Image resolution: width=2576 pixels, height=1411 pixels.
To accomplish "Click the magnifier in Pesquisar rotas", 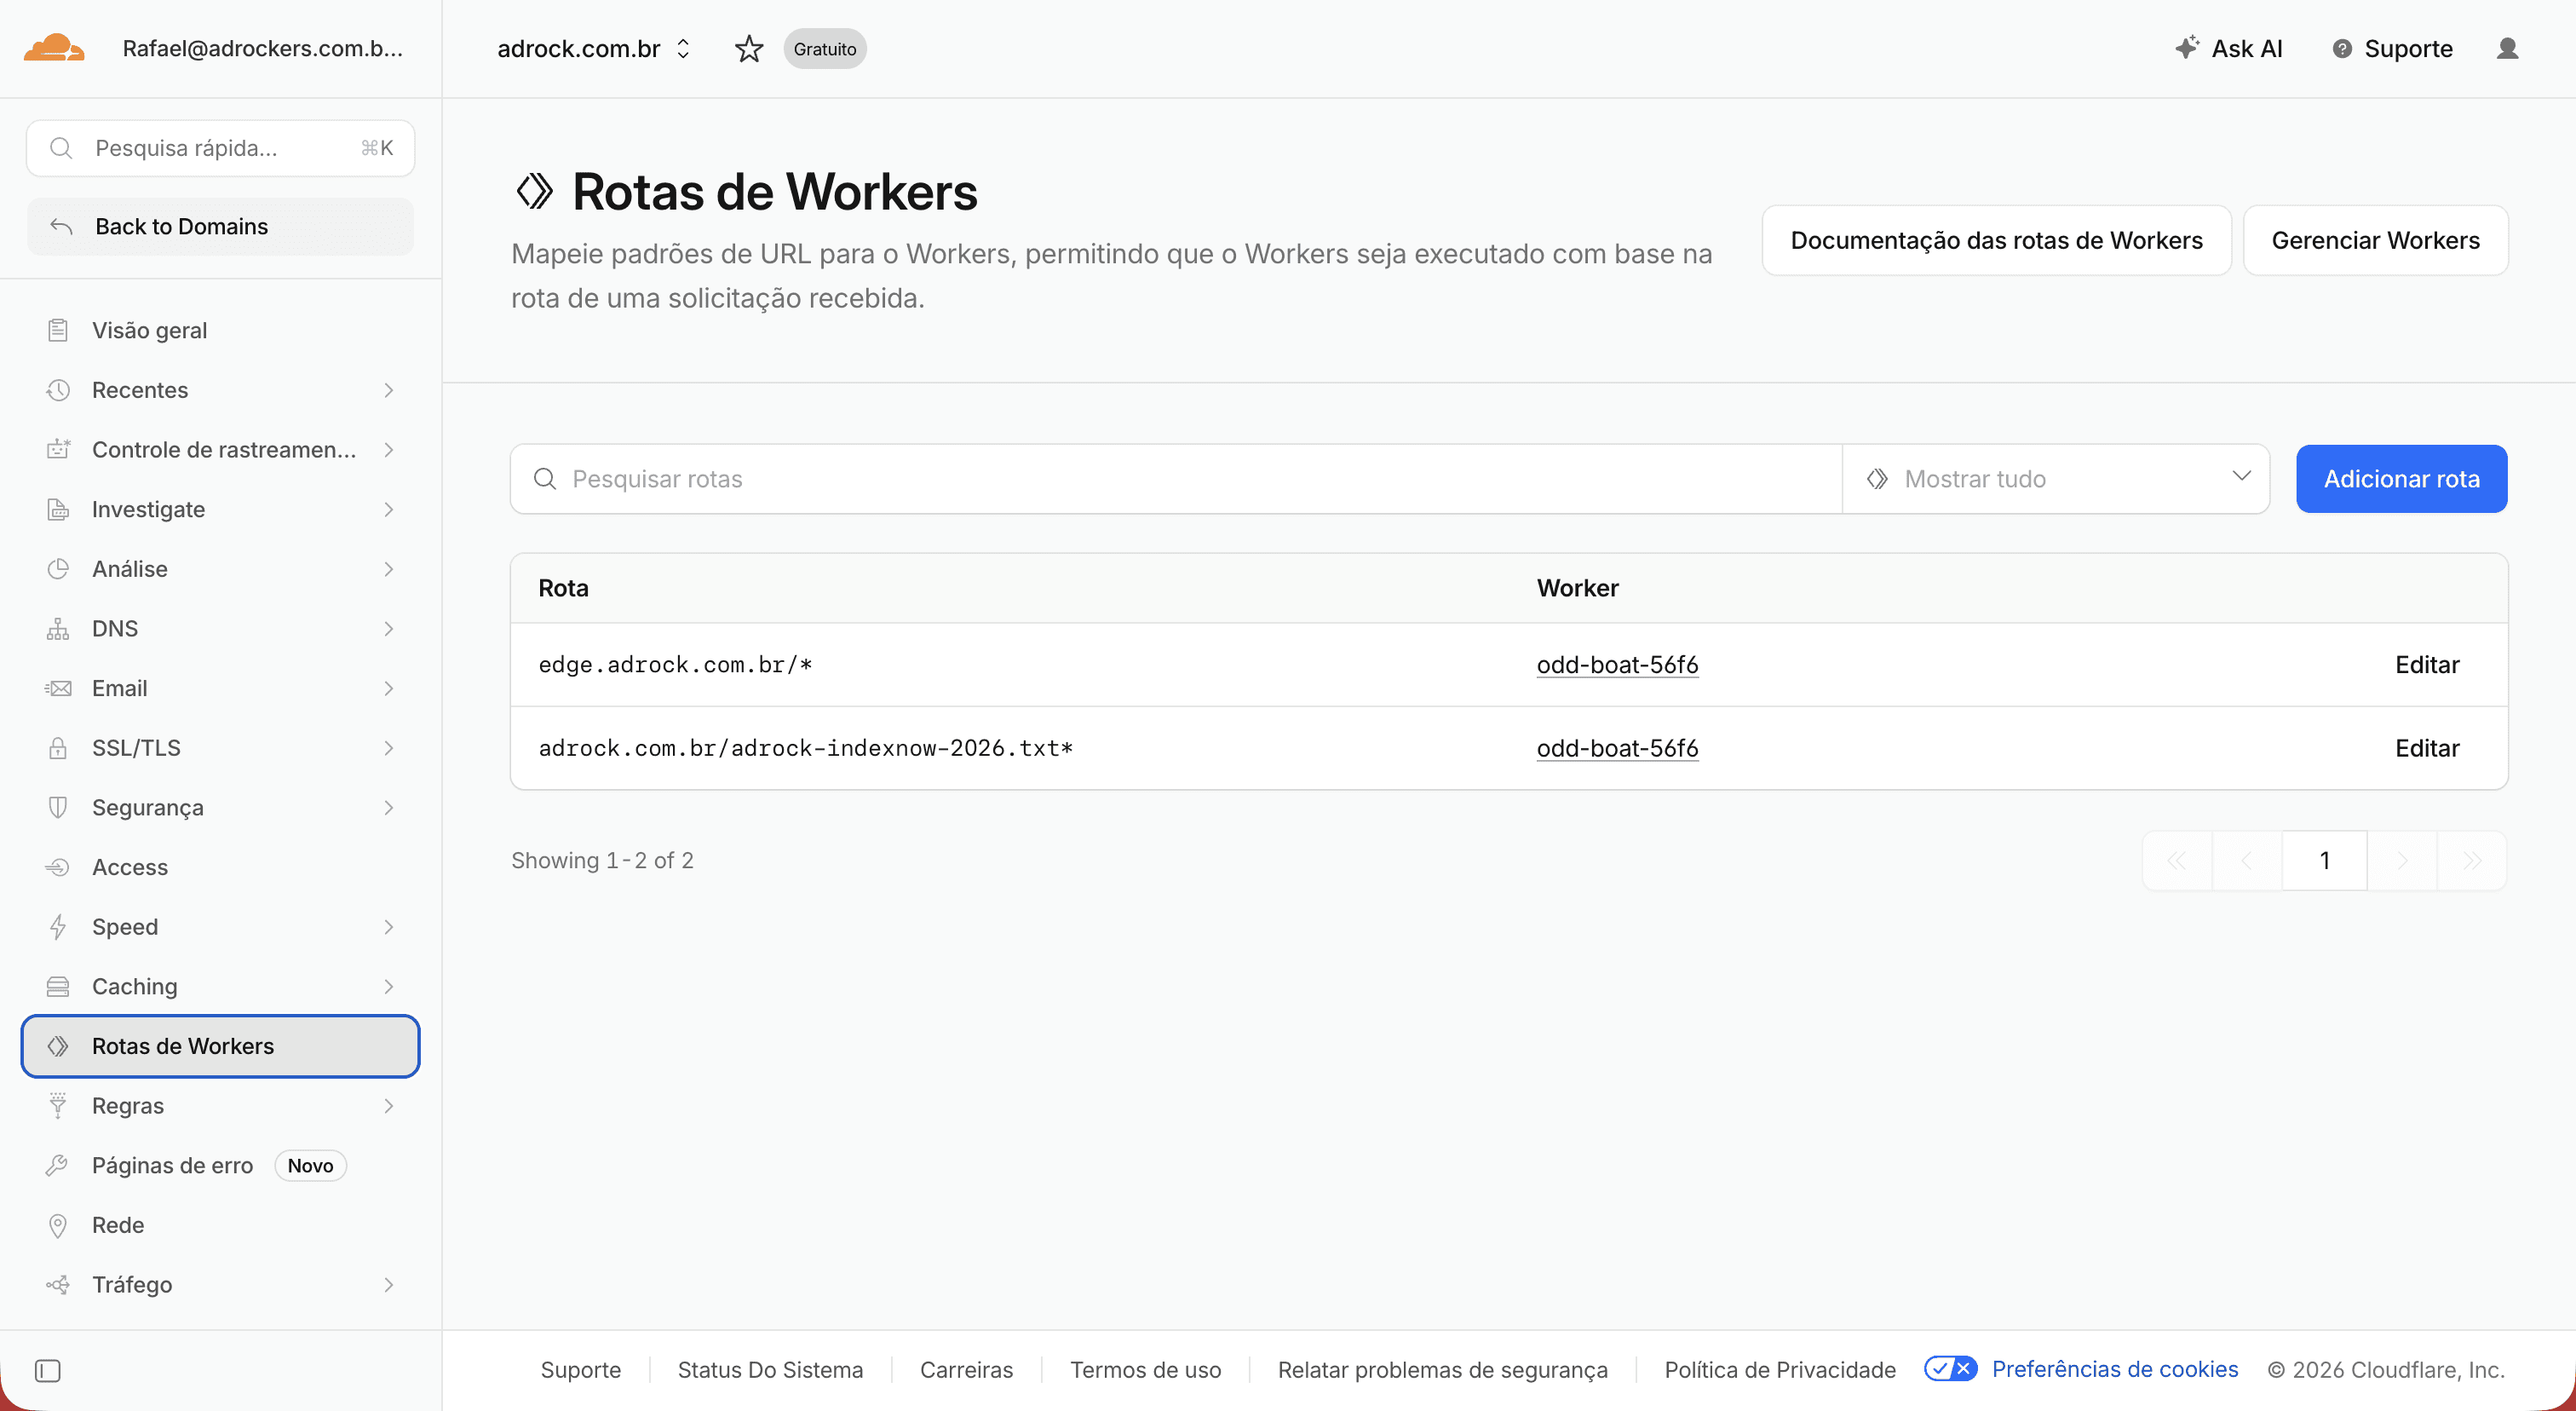I will point(545,479).
